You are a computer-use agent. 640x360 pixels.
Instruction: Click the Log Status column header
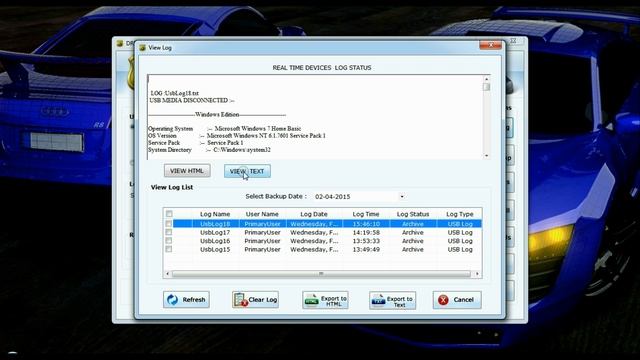click(413, 214)
